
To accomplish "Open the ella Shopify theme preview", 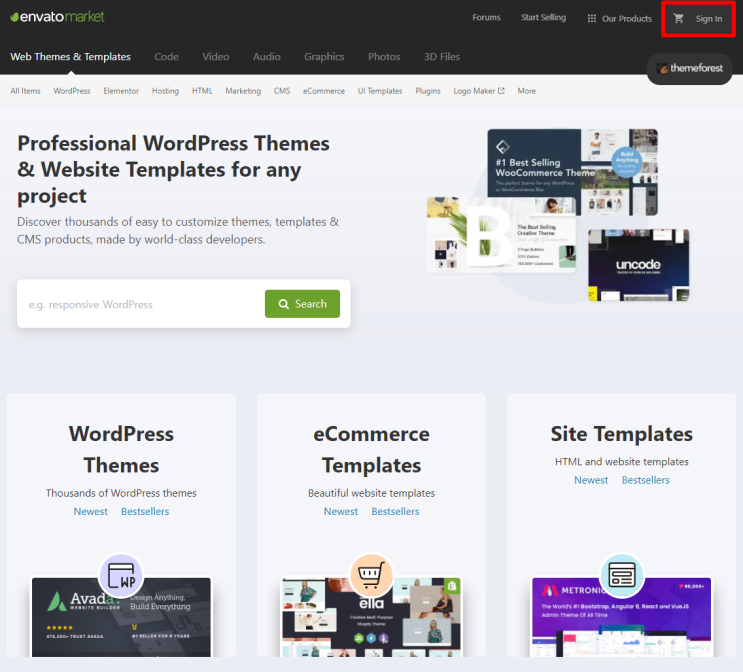I will pyautogui.click(x=372, y=617).
